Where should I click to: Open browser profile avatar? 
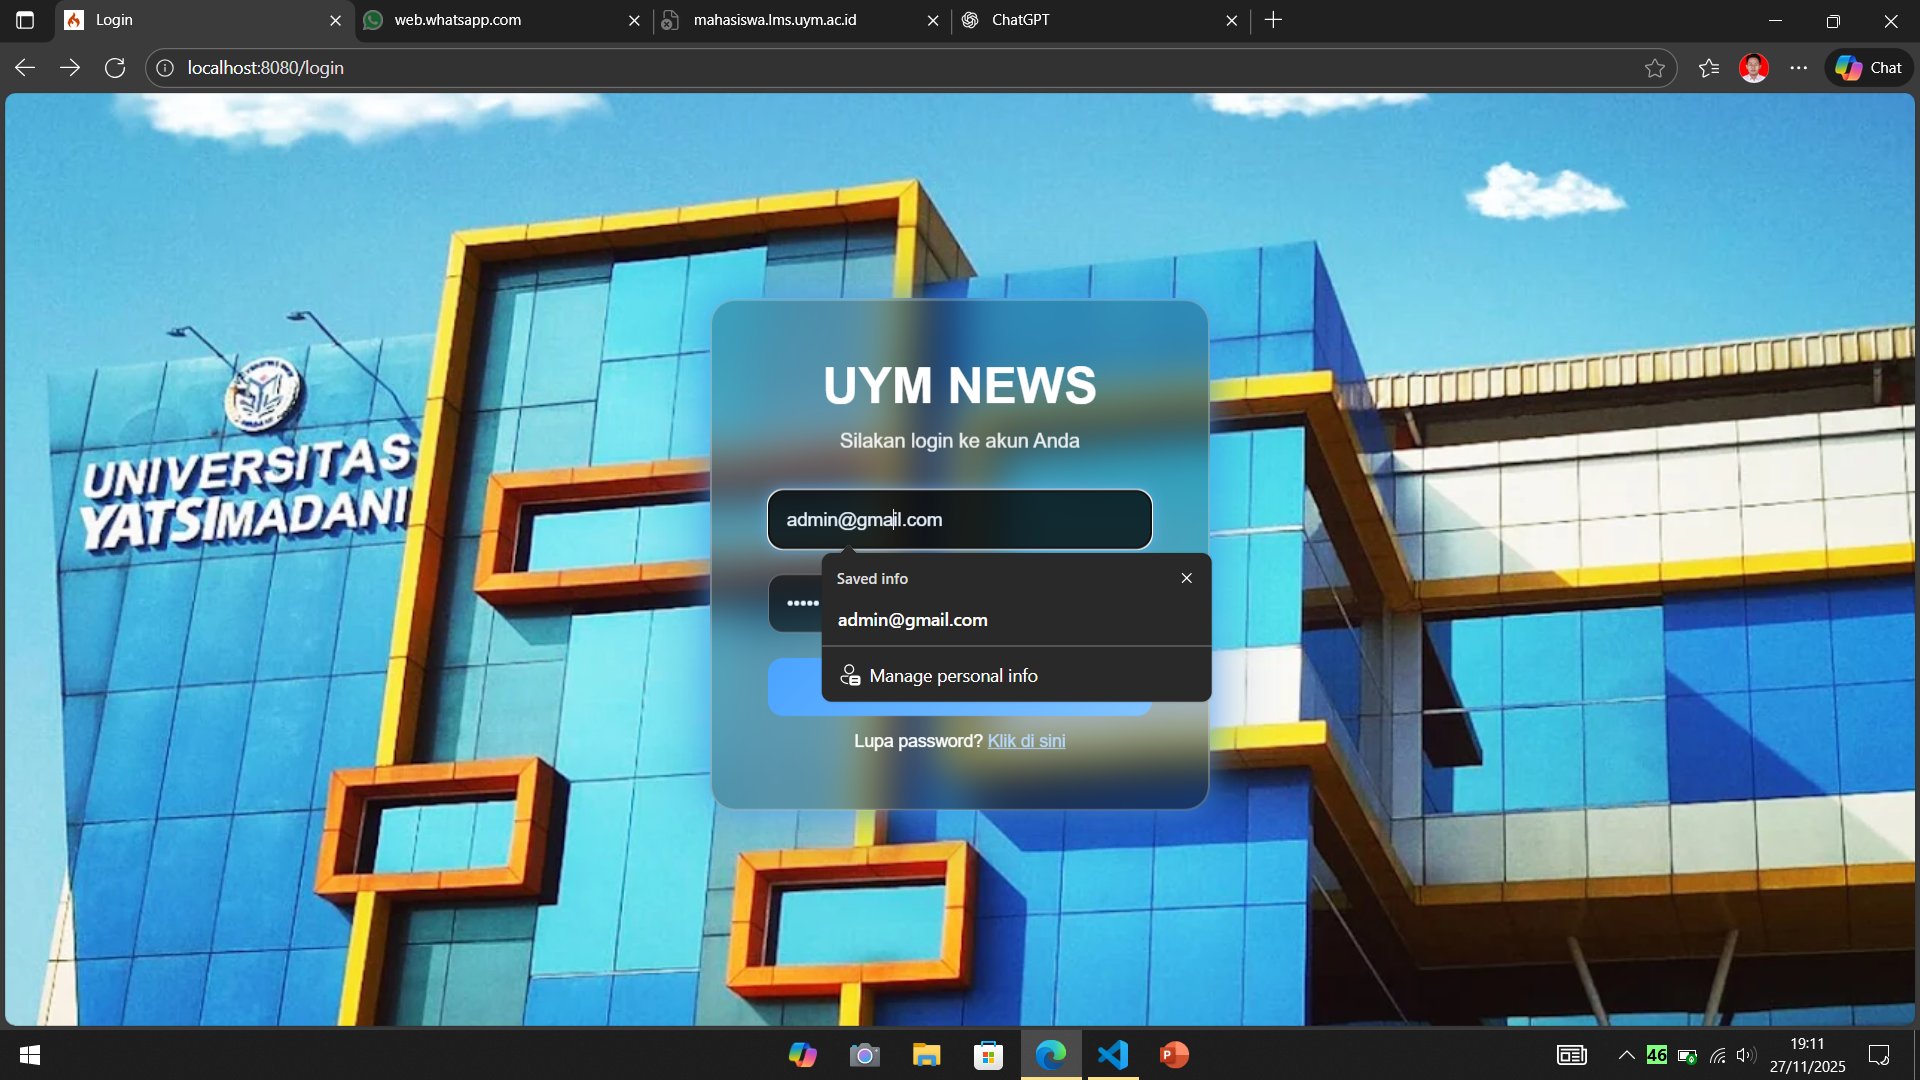tap(1754, 68)
